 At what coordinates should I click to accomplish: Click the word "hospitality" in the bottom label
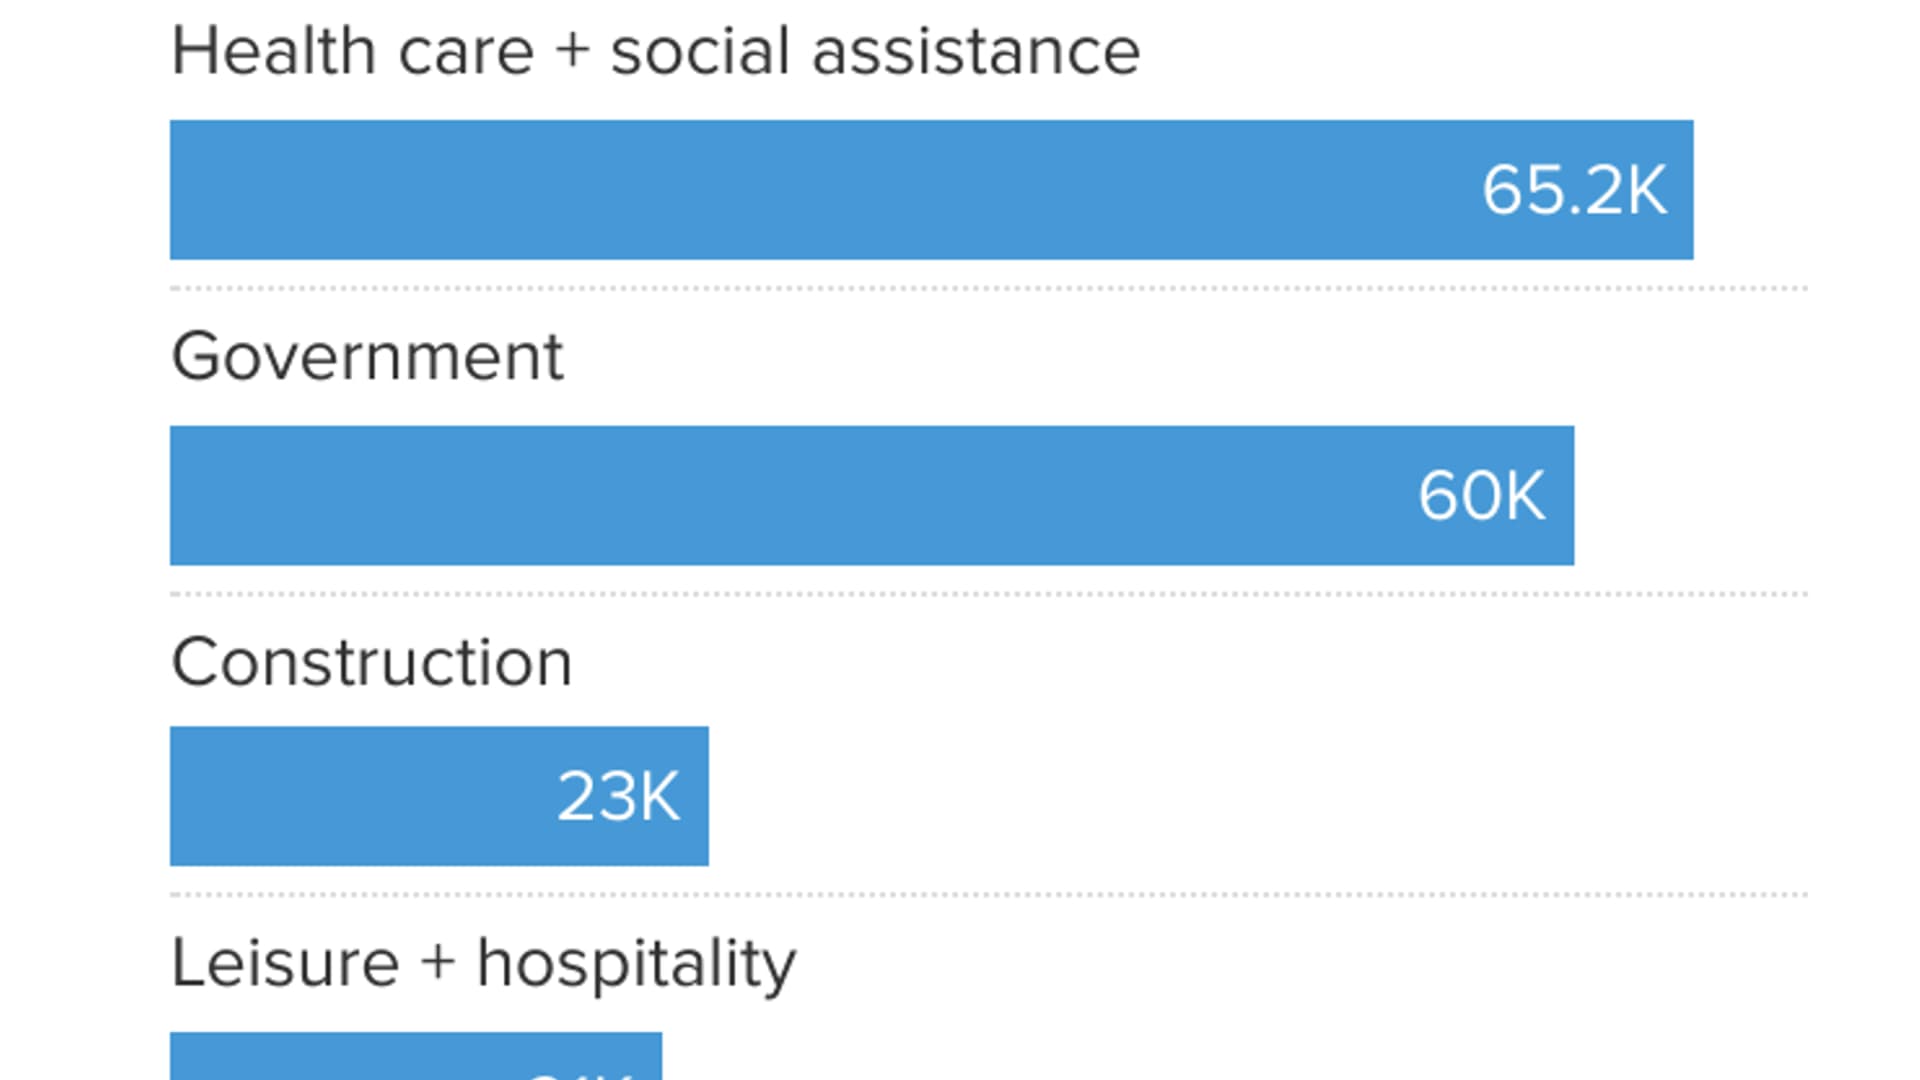pos(636,965)
